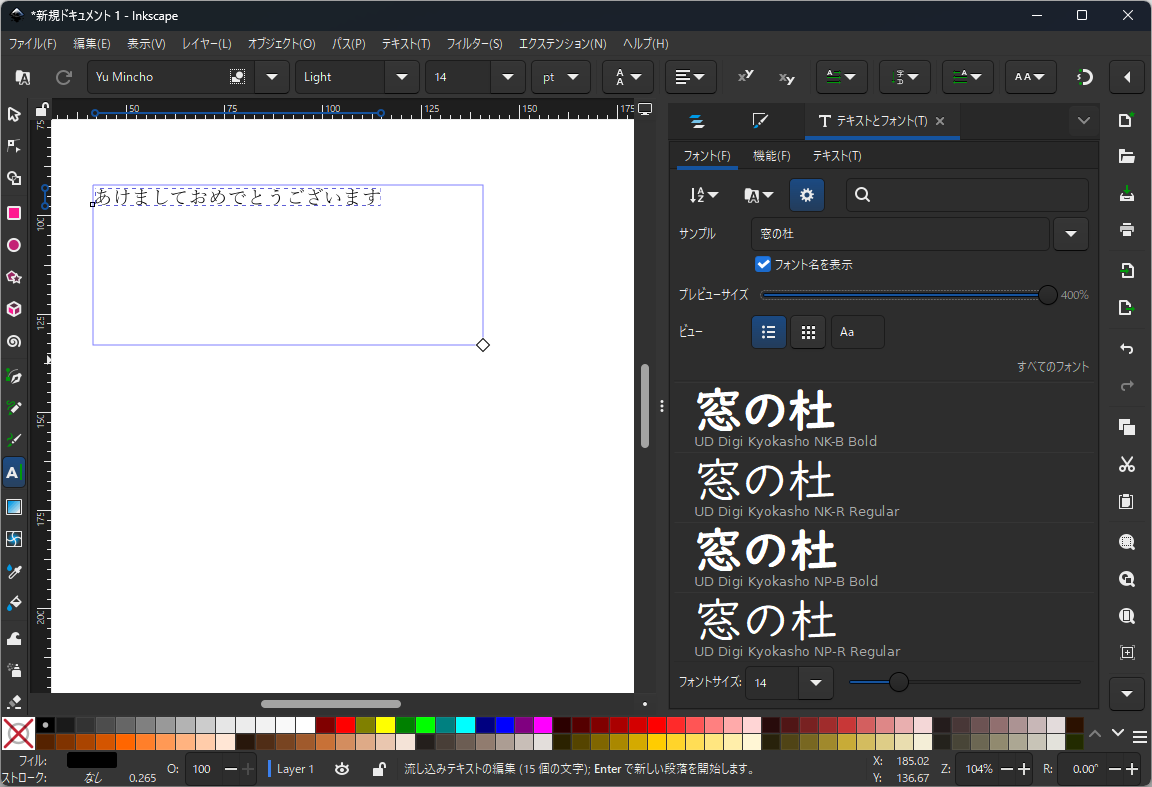
Task: Select font UD Digi Kyokasho NK-R Regular
Action: click(883, 487)
